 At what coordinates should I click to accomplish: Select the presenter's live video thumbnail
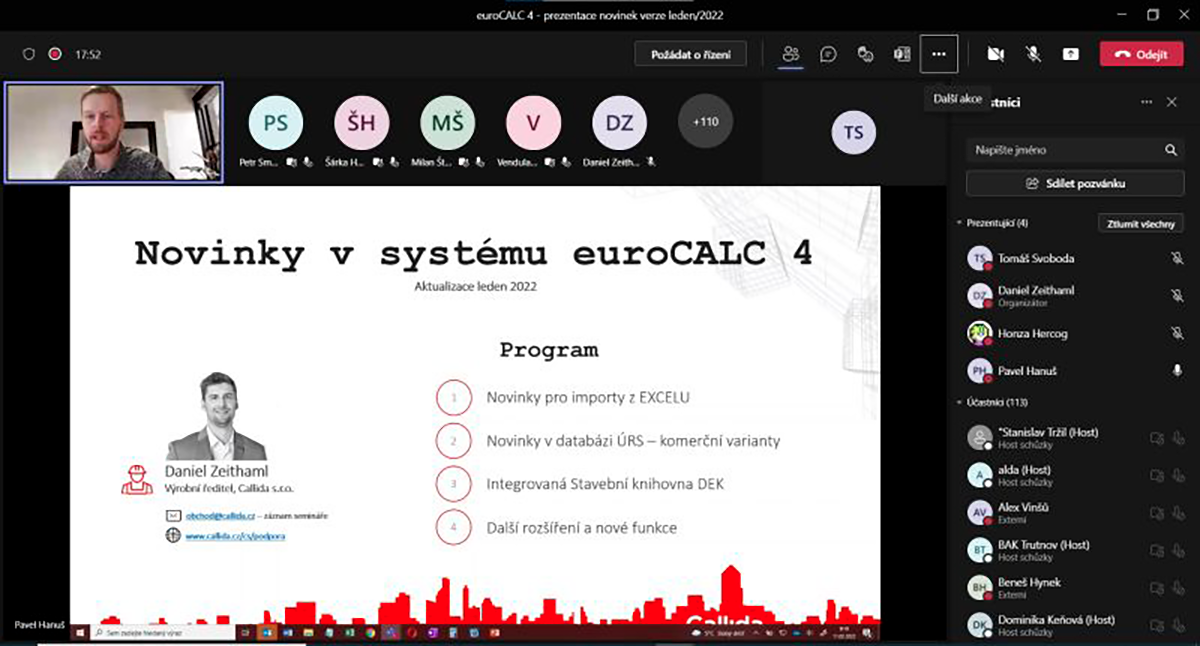pos(114,132)
